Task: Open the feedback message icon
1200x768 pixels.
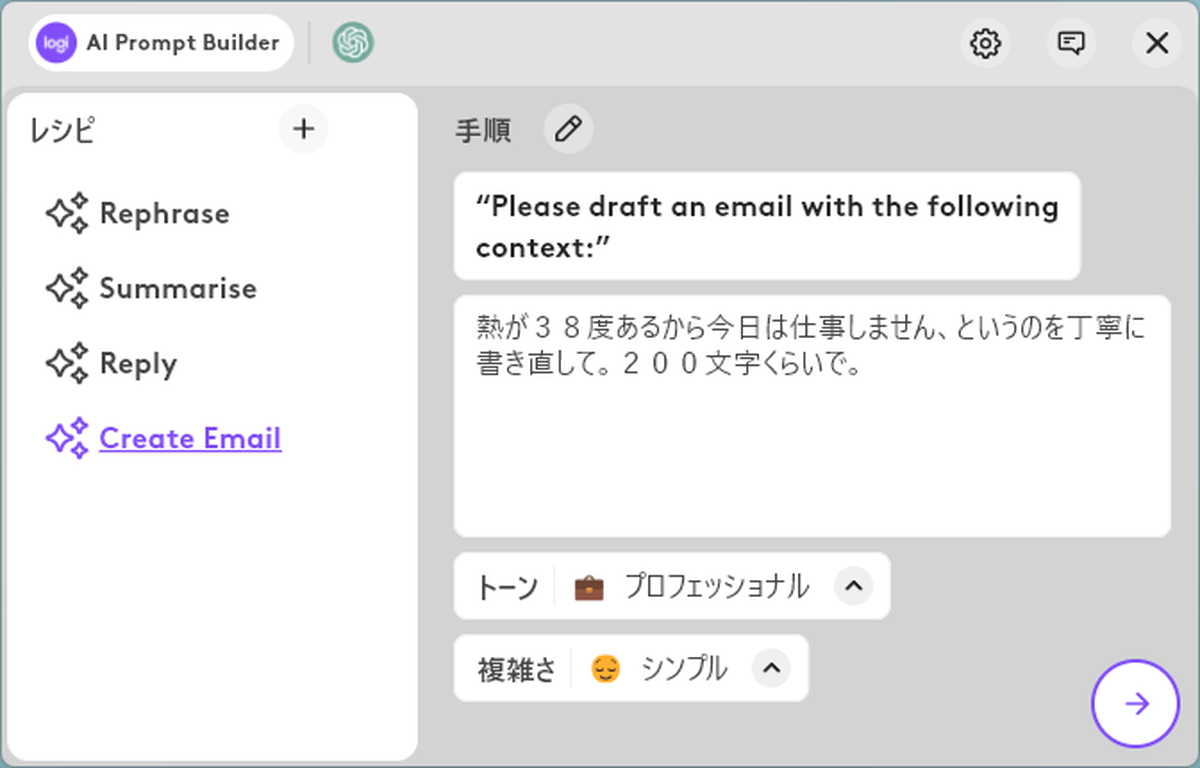Action: click(x=1071, y=43)
